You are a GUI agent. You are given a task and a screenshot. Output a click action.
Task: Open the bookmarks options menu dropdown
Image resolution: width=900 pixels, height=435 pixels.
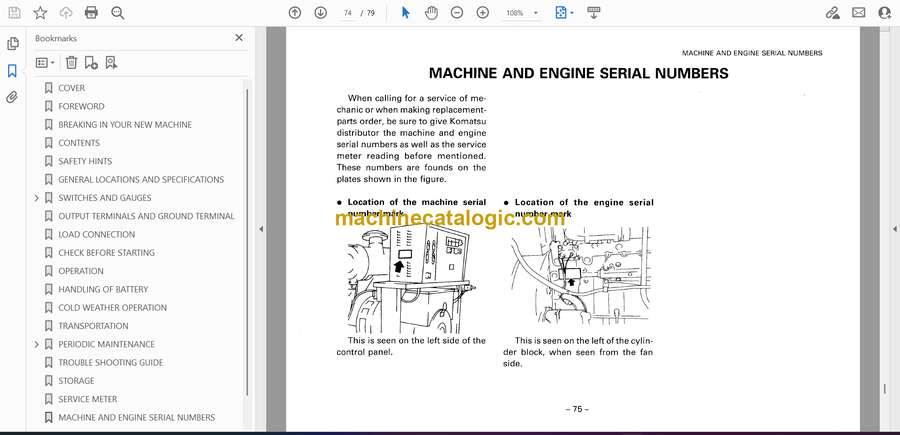pyautogui.click(x=45, y=62)
